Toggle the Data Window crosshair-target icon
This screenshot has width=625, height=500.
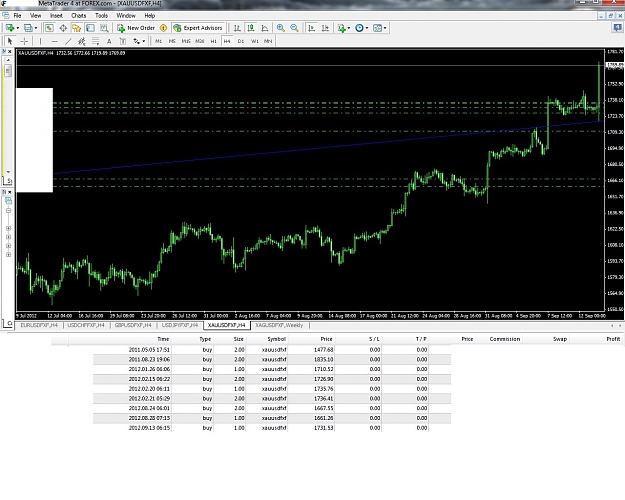coord(63,28)
